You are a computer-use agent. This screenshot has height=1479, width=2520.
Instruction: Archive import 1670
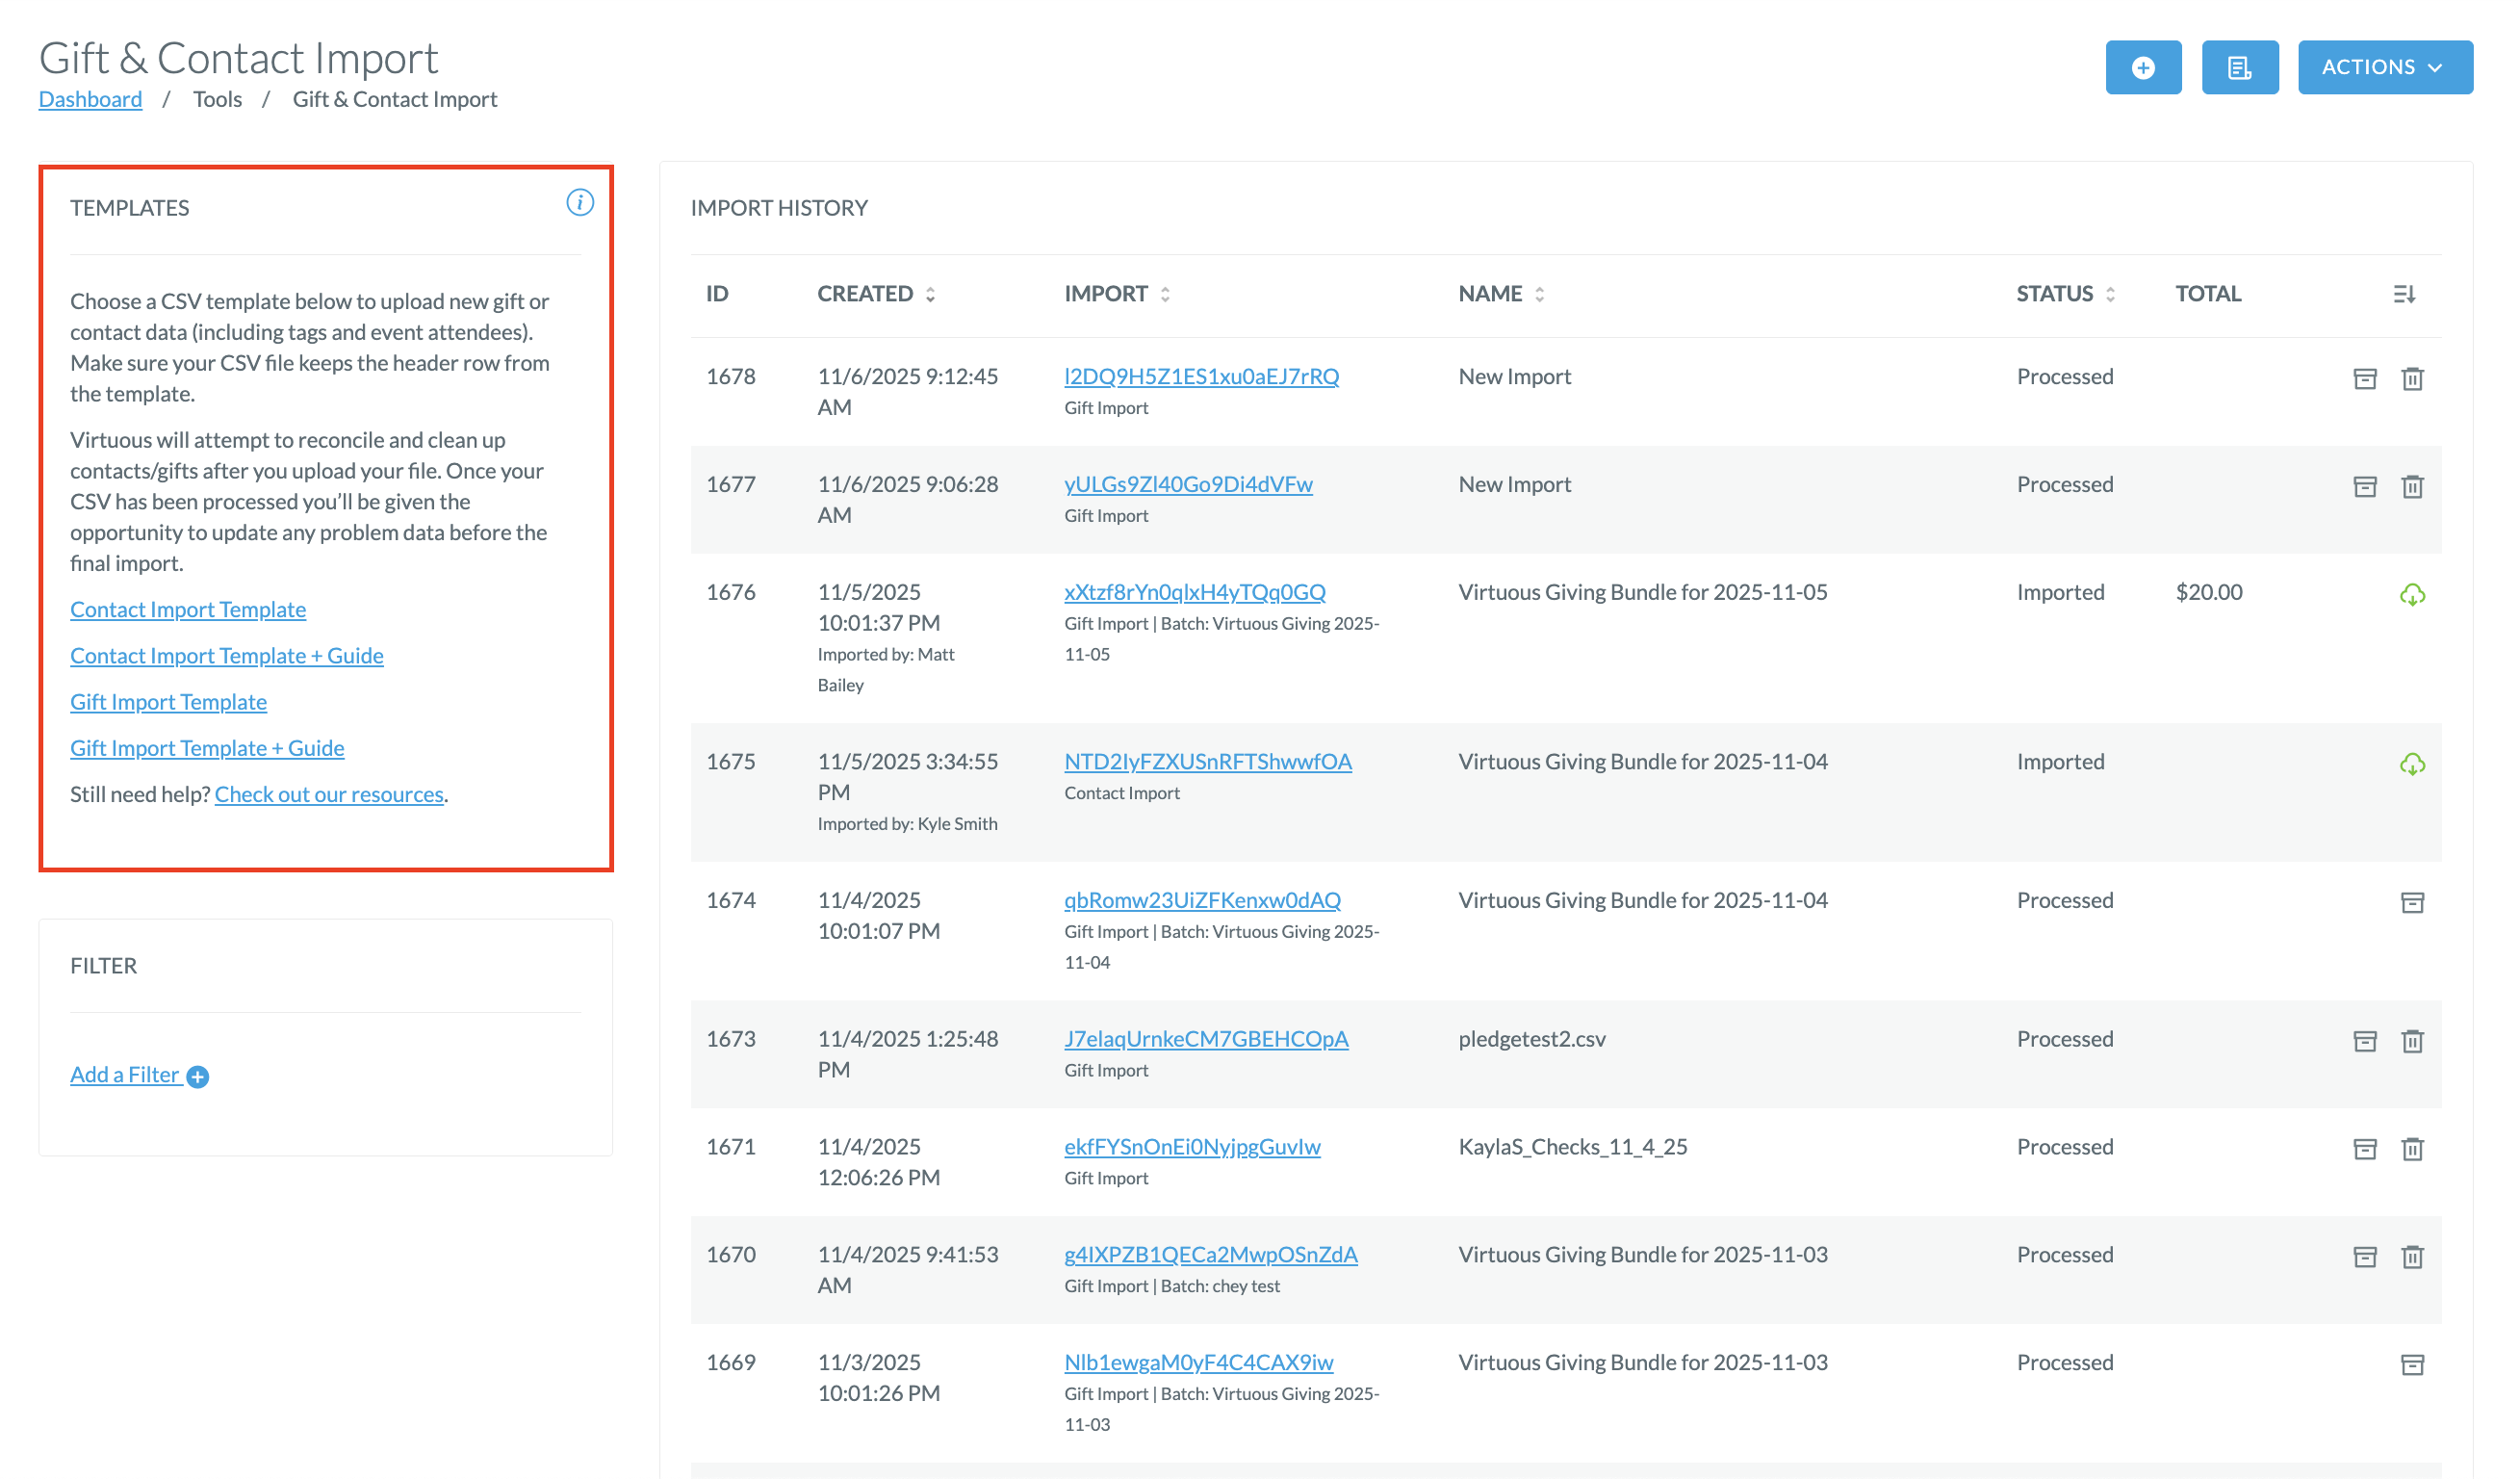point(2364,1257)
